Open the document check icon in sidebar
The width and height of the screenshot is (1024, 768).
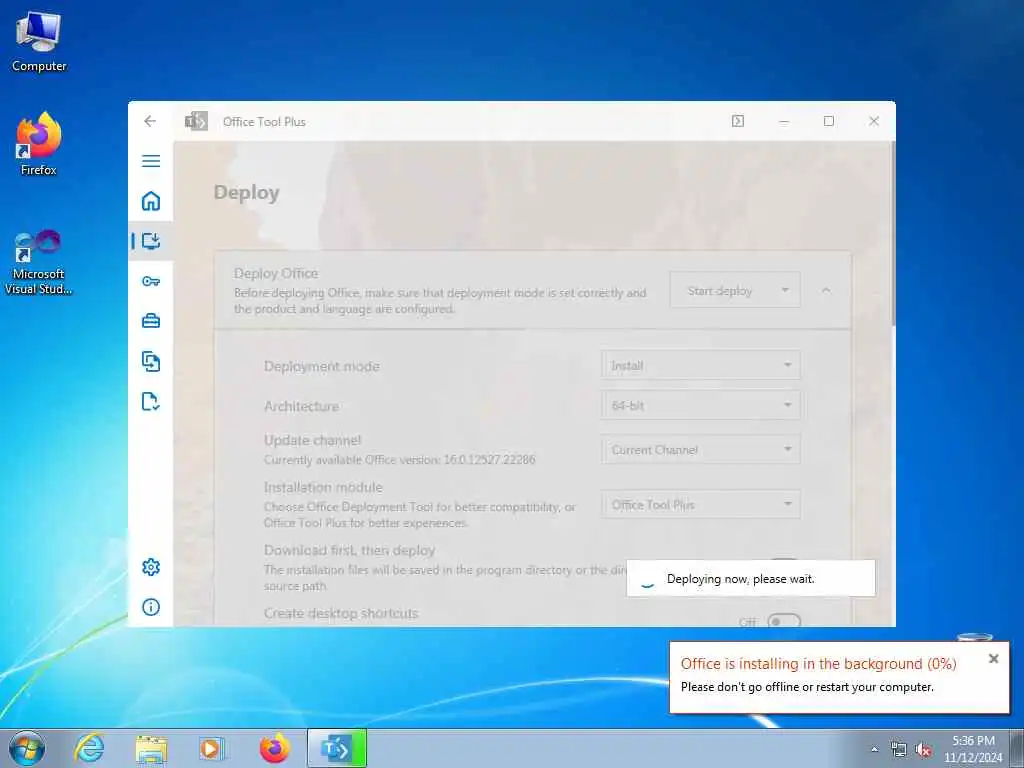click(x=151, y=402)
